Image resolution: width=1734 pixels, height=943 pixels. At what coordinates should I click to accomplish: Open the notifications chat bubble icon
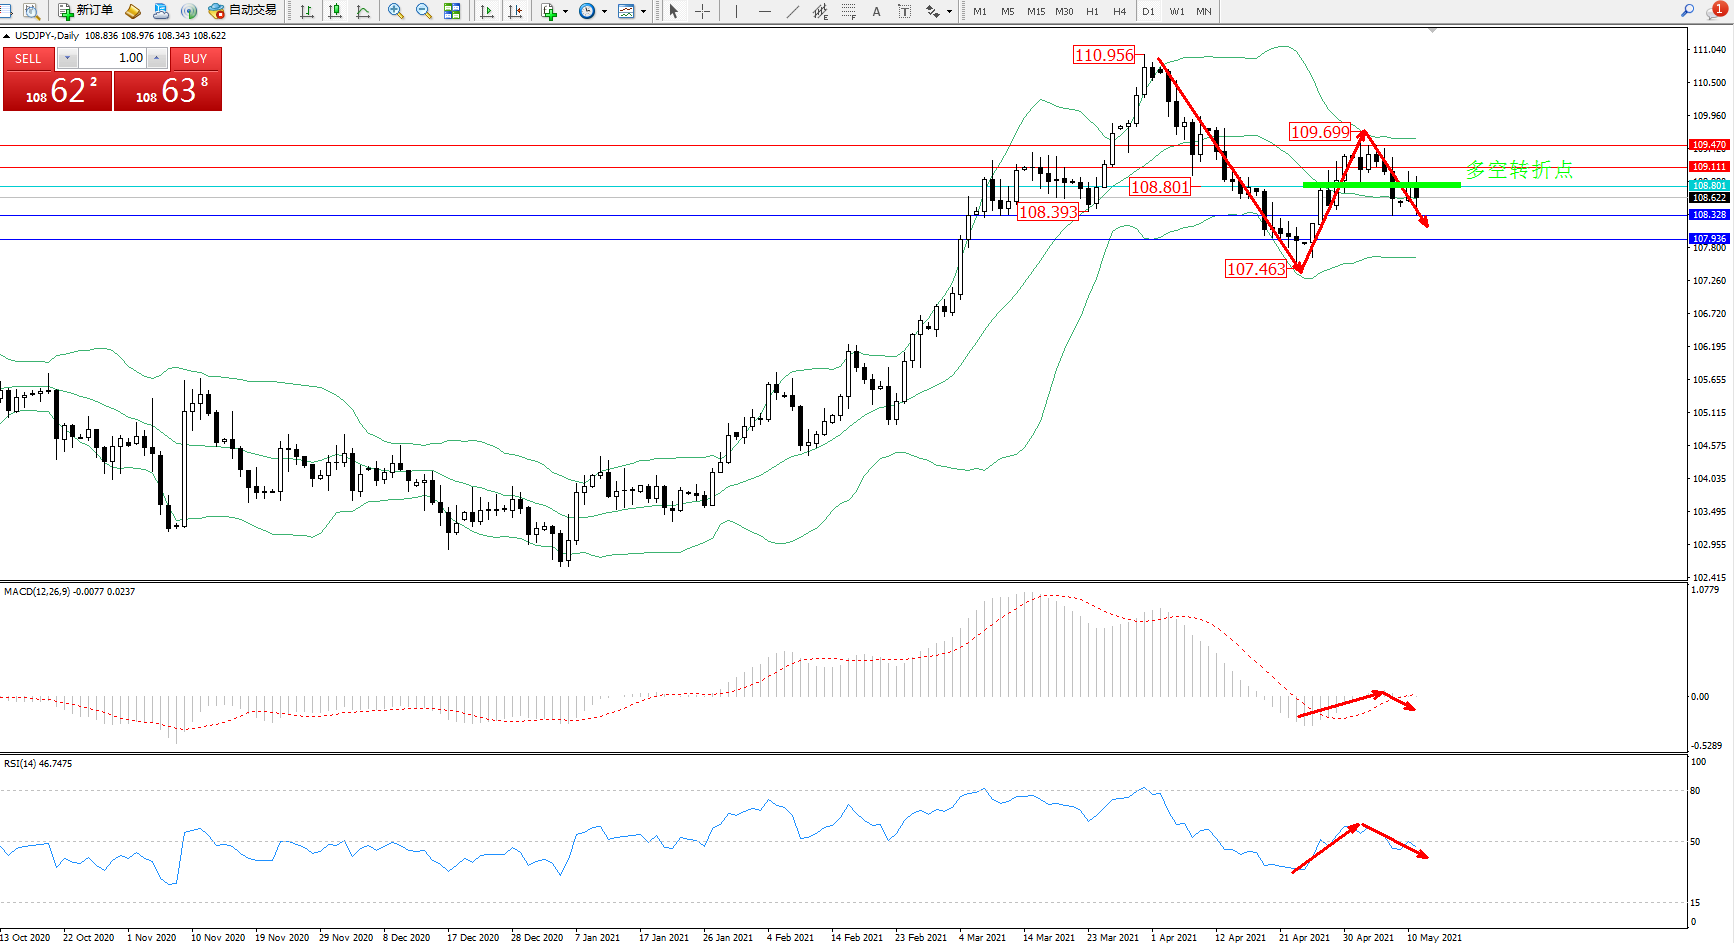coord(1714,11)
